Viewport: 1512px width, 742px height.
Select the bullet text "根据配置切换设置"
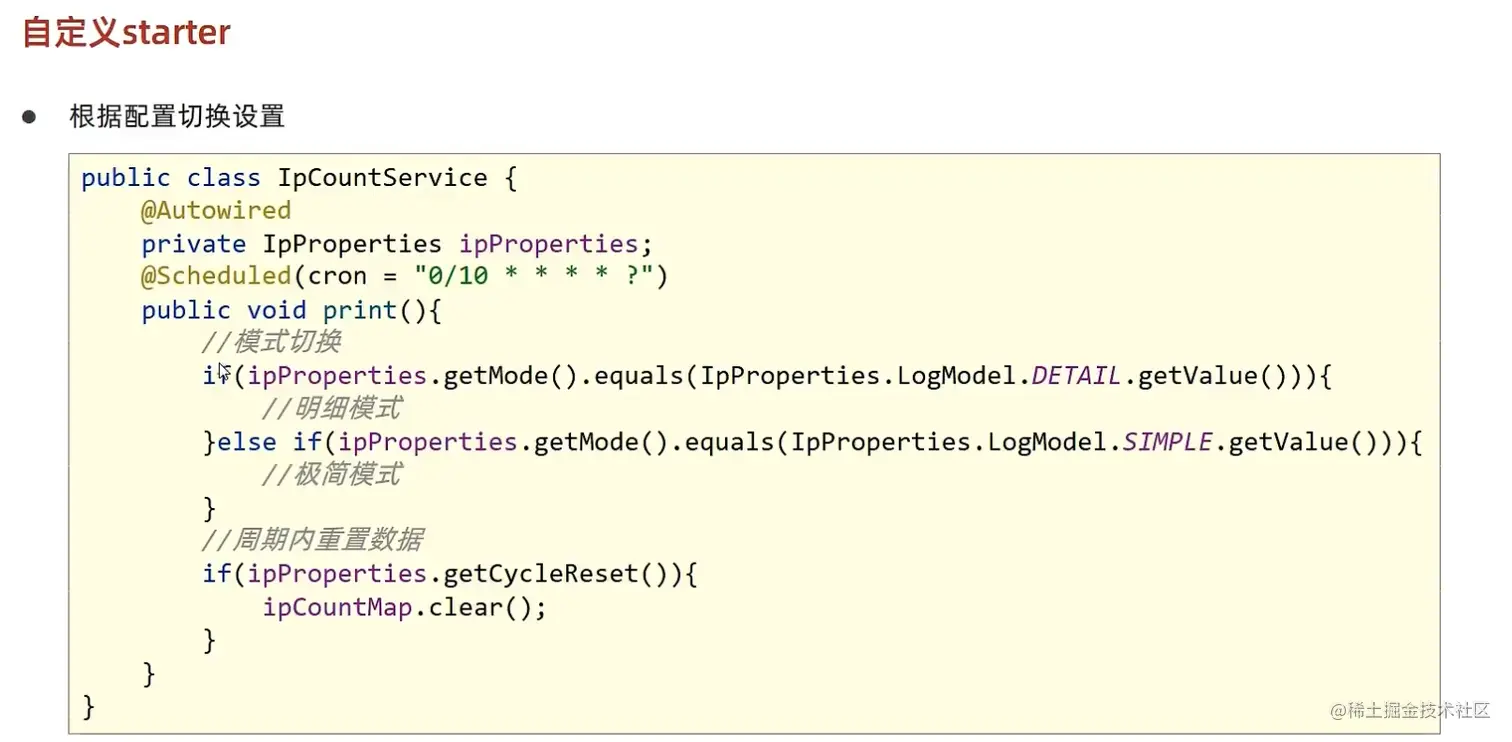click(177, 117)
